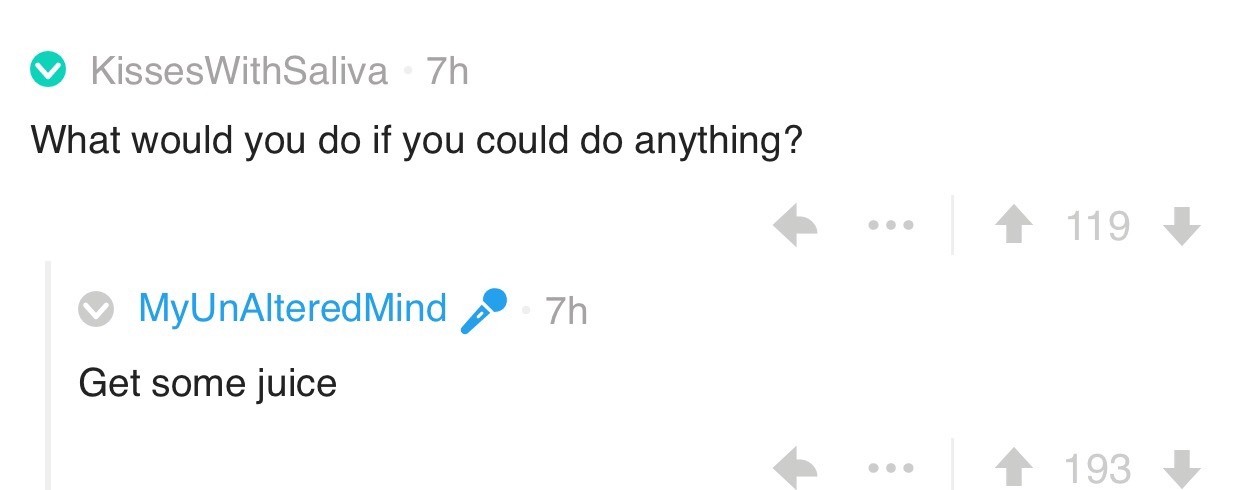The width and height of the screenshot is (1242, 490).
Task: Select the "Get some juice" reply text
Action: click(208, 382)
